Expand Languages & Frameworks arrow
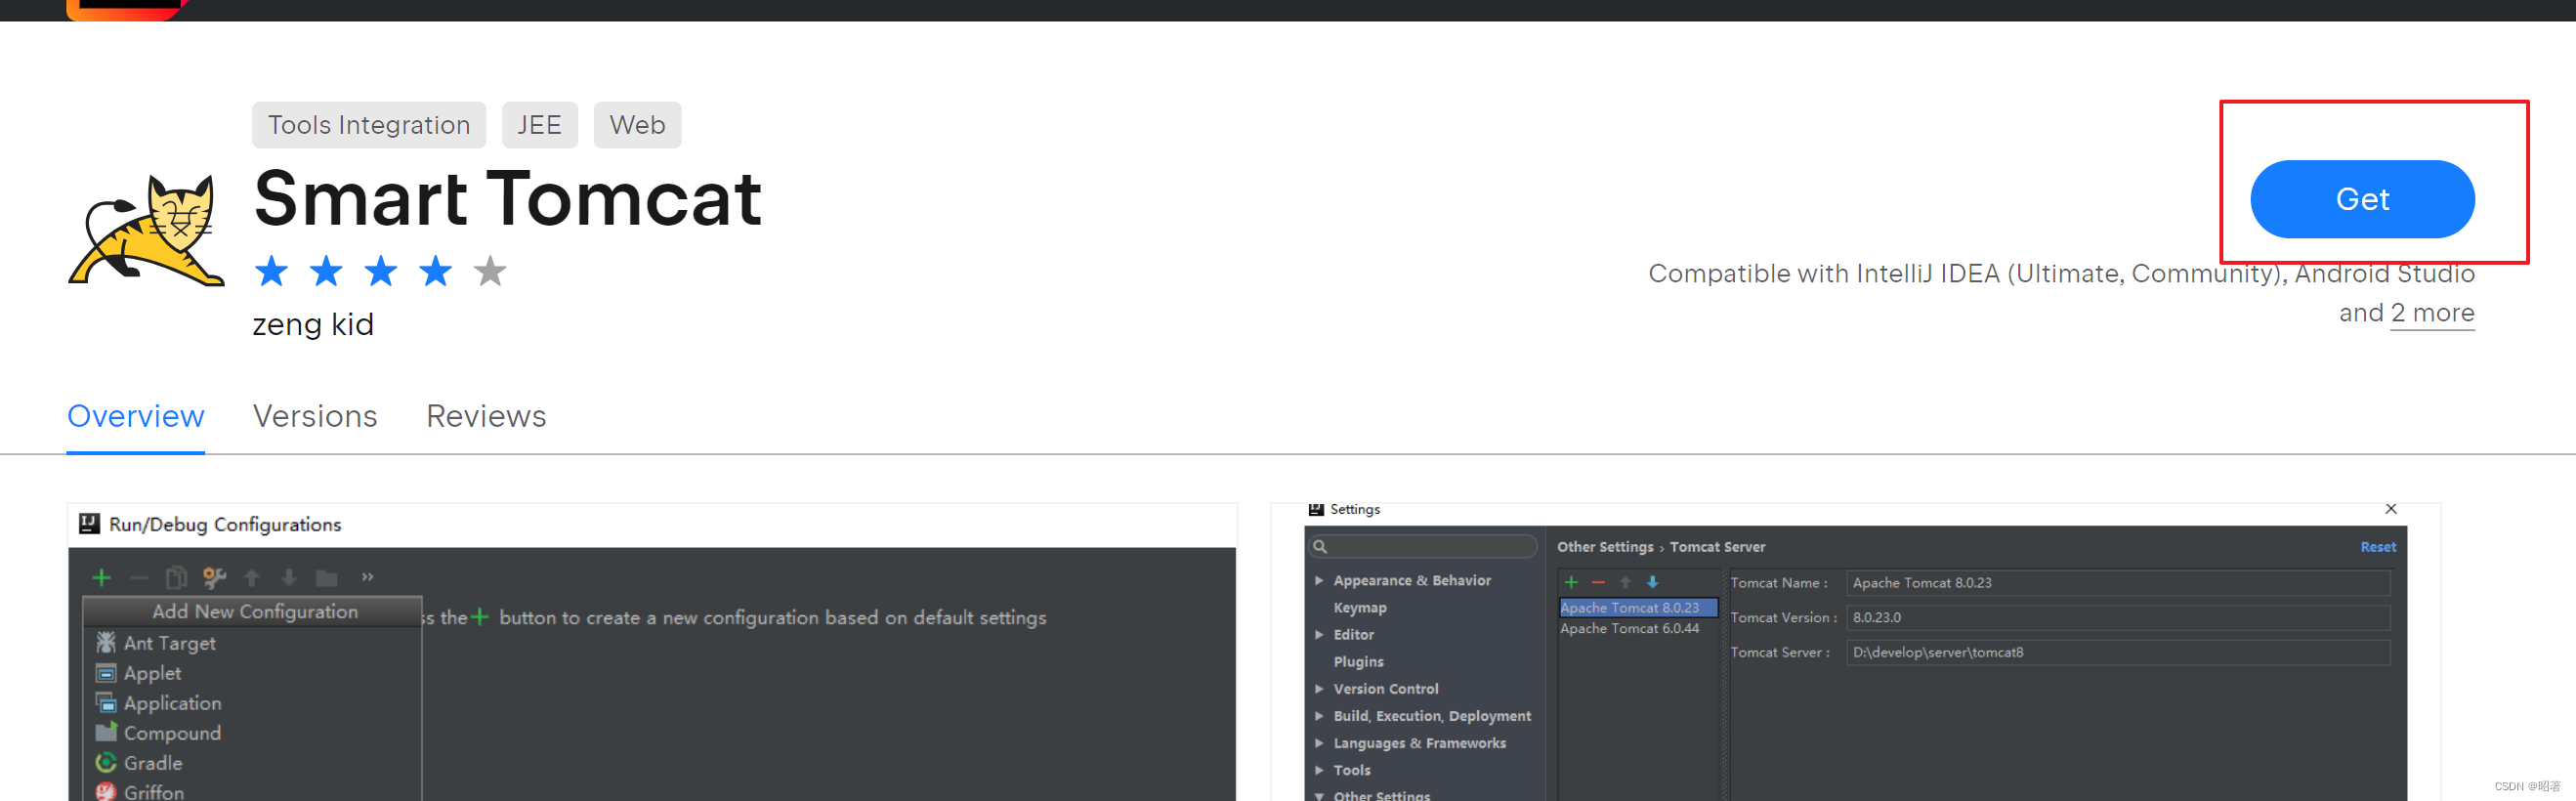This screenshot has height=801, width=2576. coord(1319,742)
